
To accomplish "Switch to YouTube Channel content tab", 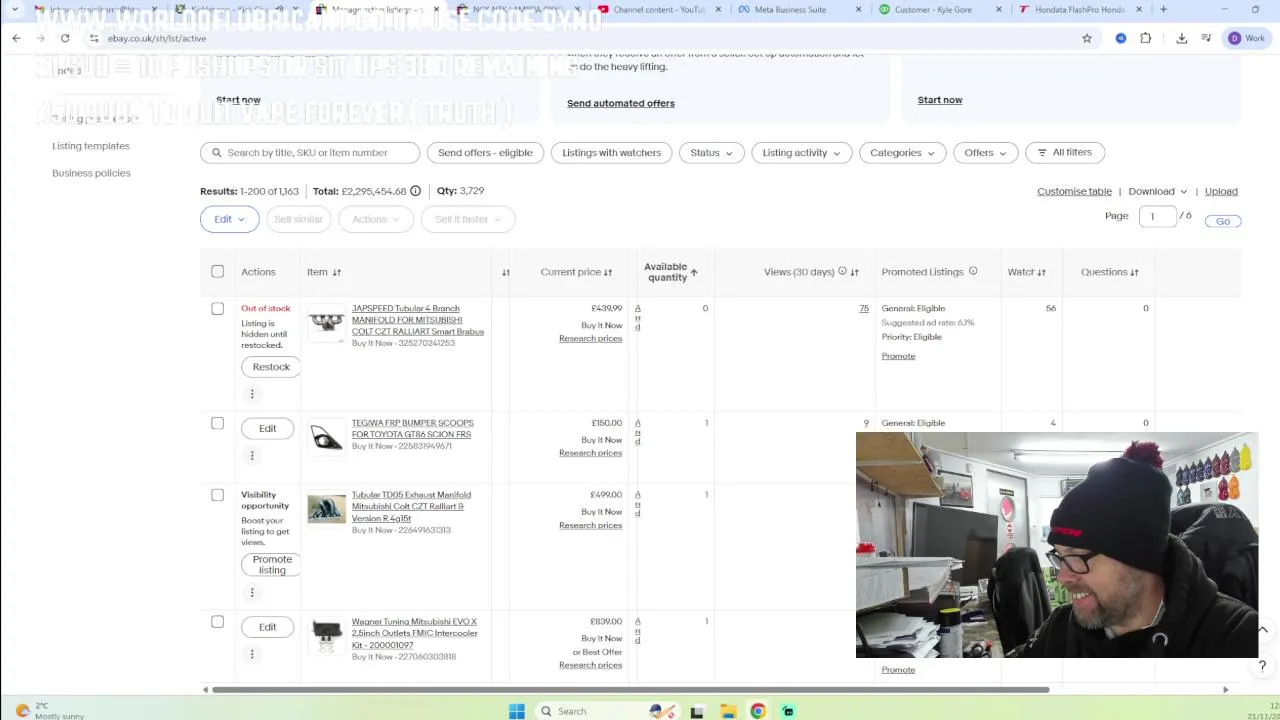I will point(658,9).
